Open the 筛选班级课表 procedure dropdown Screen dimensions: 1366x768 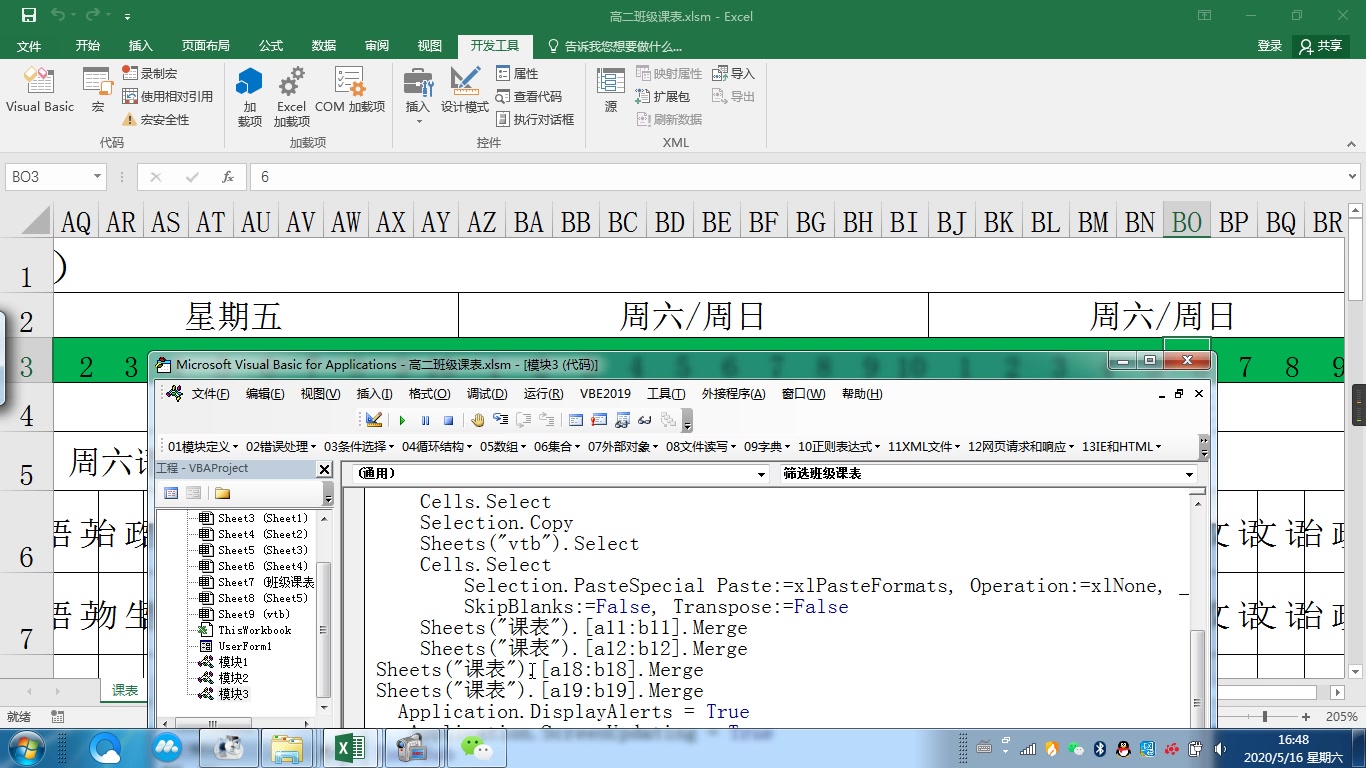pyautogui.click(x=1189, y=474)
